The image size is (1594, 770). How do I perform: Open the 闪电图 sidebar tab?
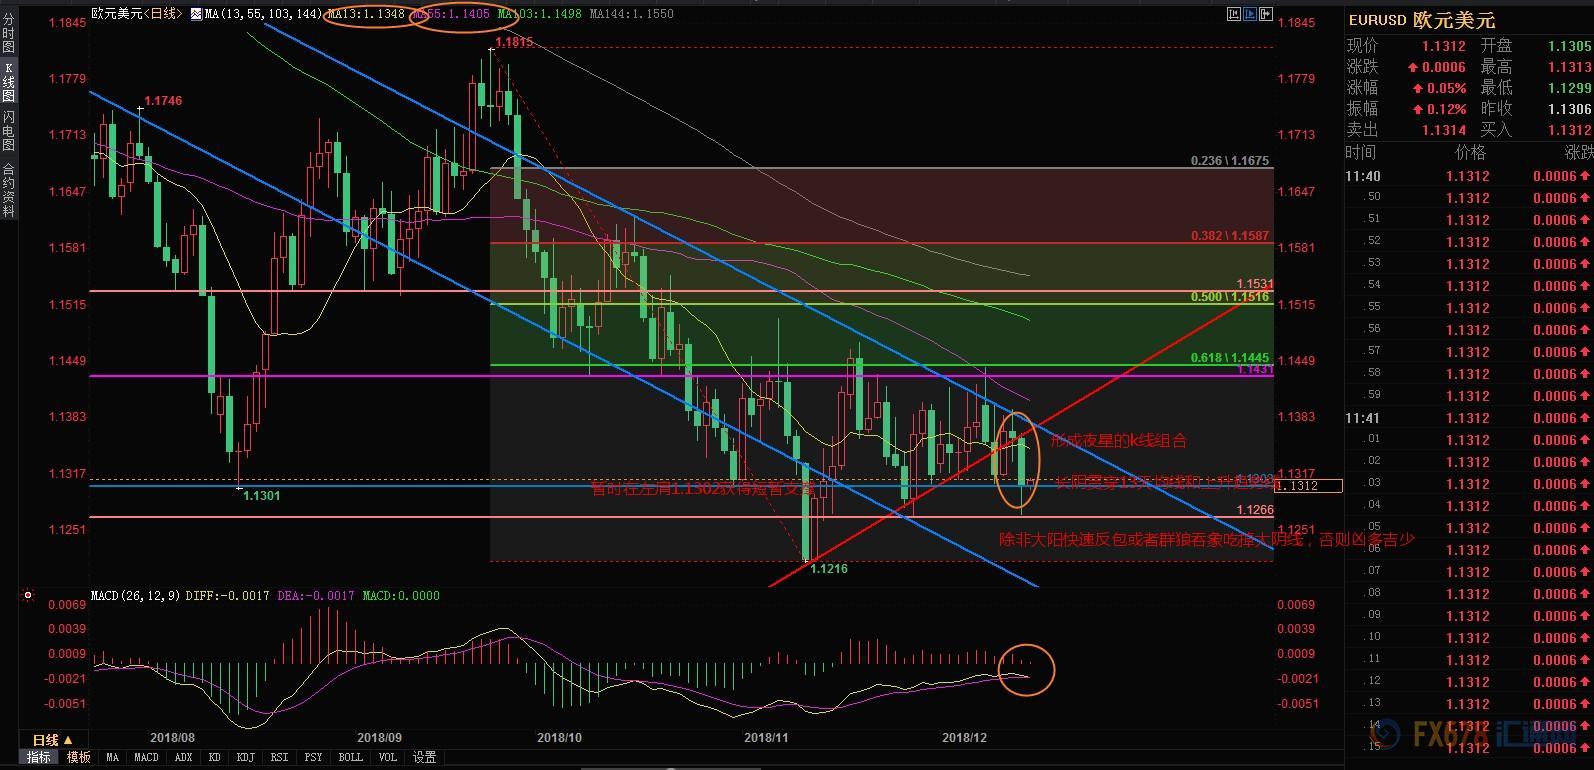(x=8, y=130)
